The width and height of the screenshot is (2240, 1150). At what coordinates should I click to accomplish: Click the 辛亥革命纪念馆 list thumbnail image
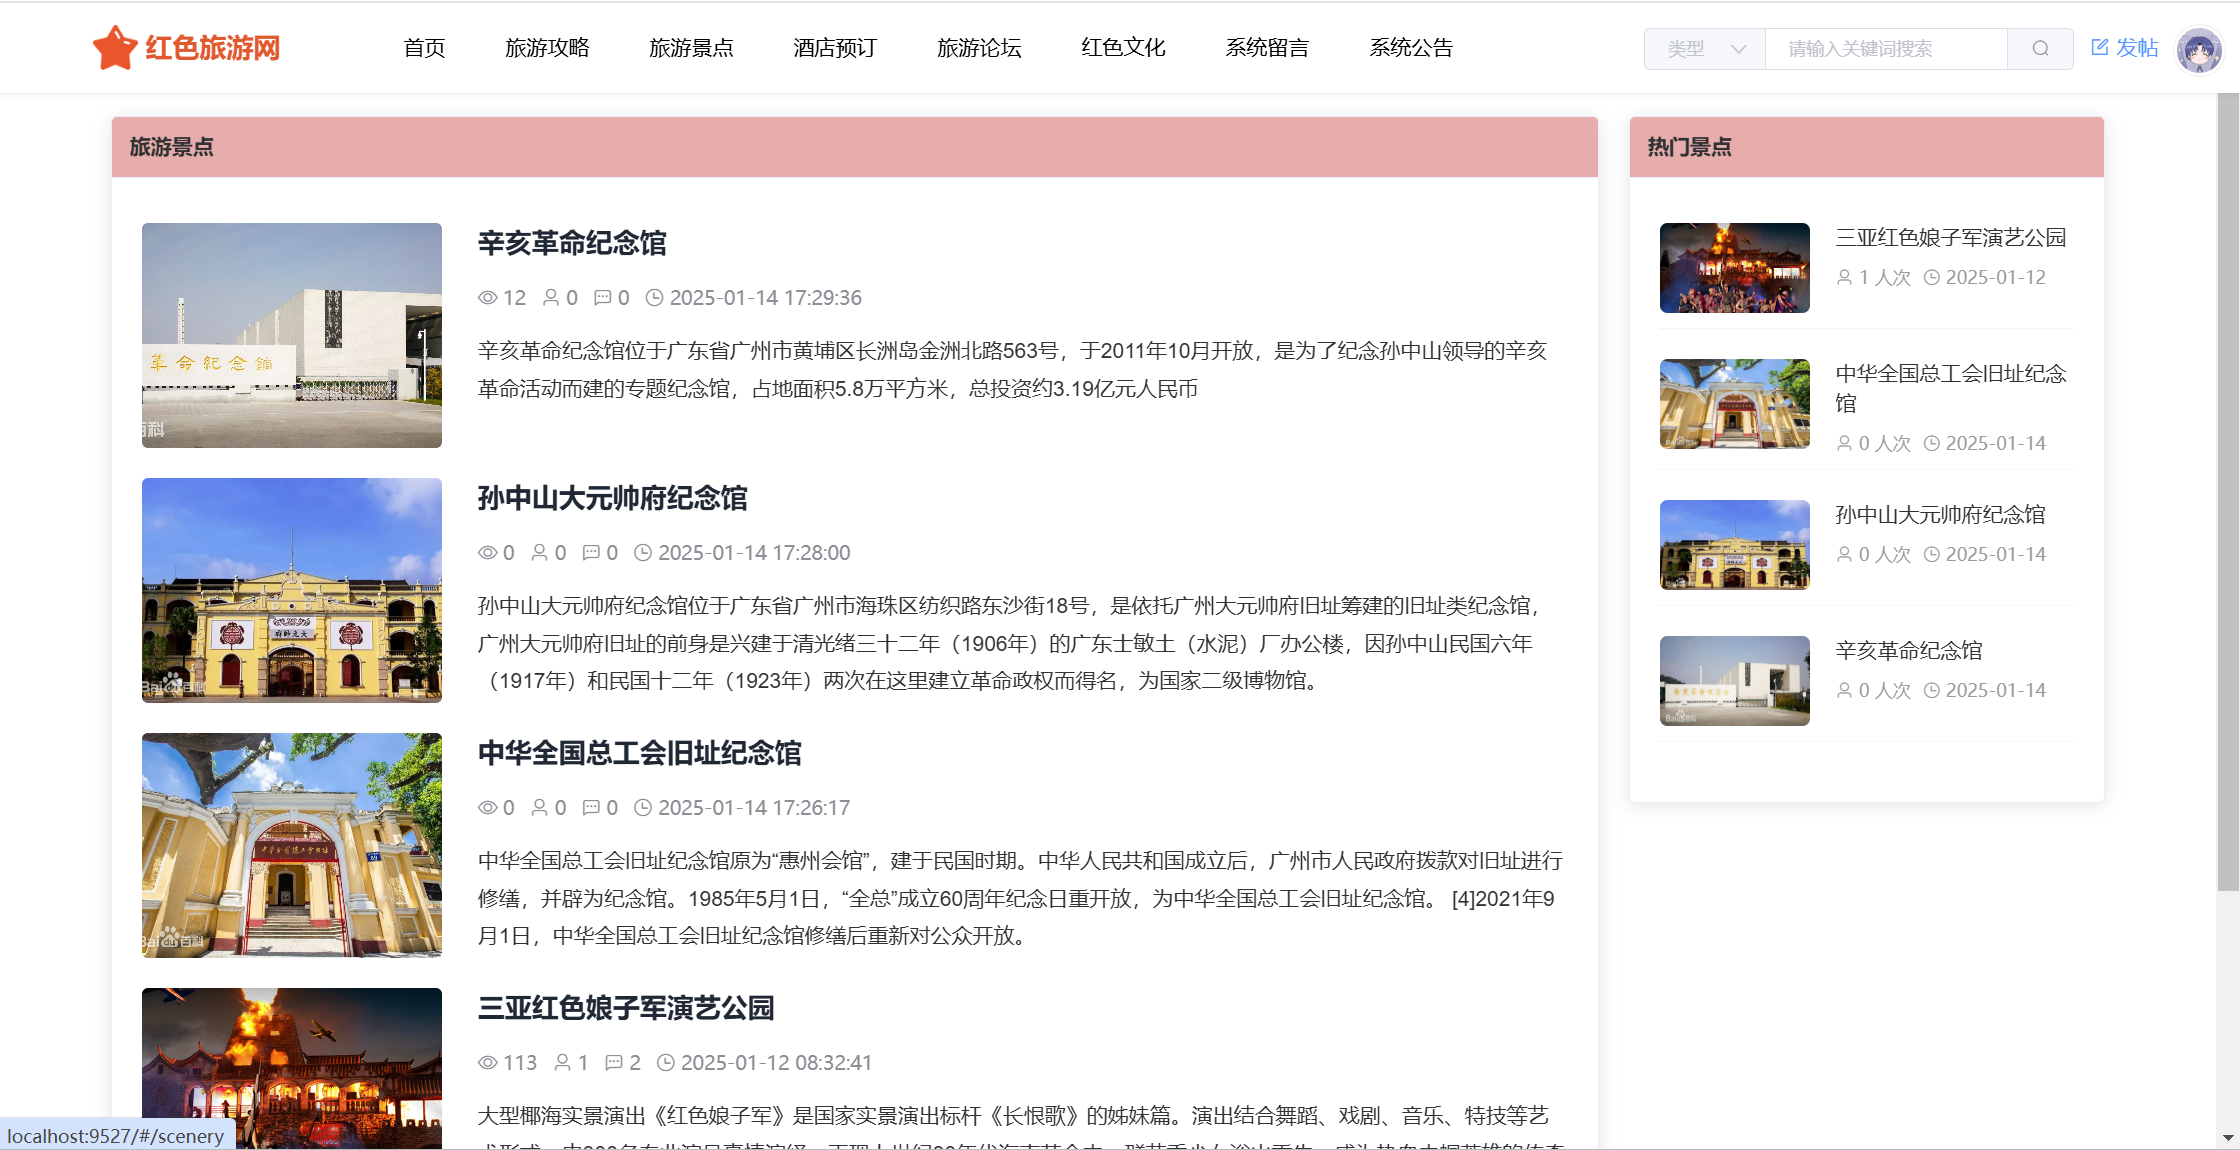[x=292, y=335]
